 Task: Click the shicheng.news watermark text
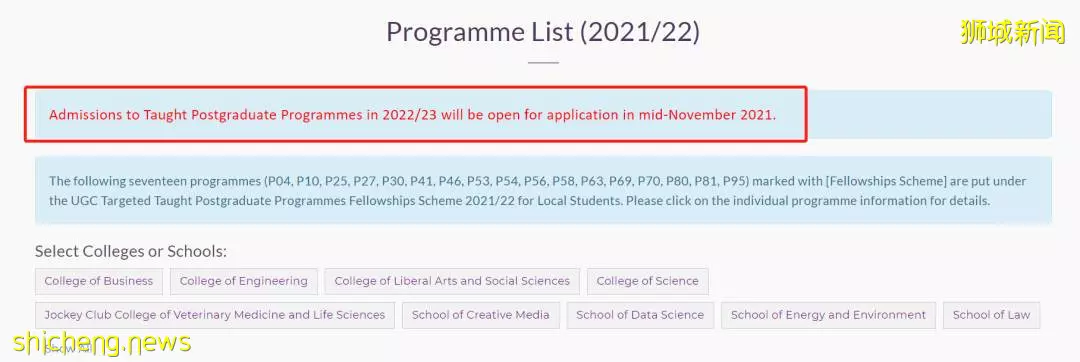102,342
